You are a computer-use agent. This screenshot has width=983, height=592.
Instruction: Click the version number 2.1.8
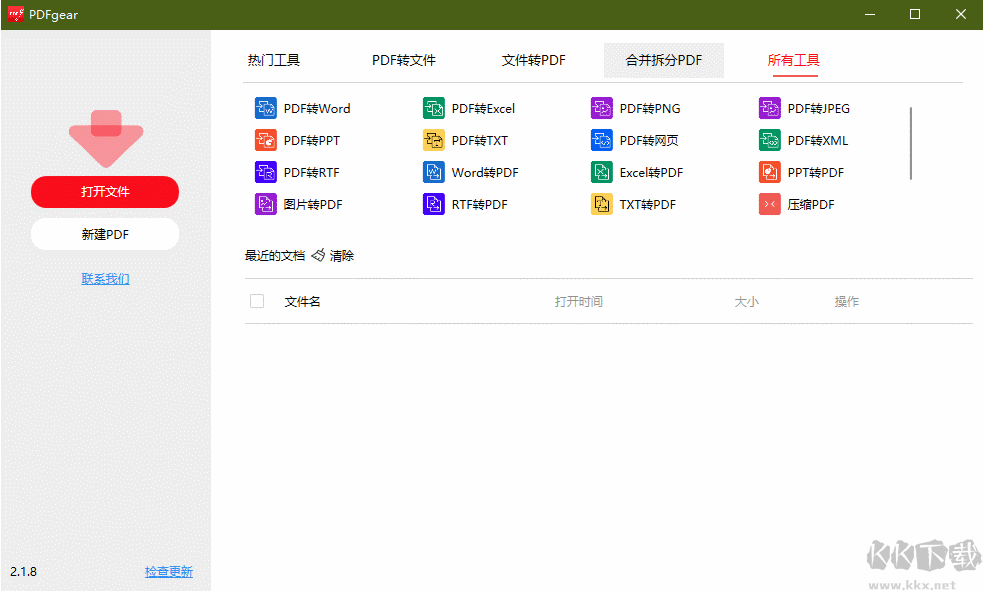point(23,572)
